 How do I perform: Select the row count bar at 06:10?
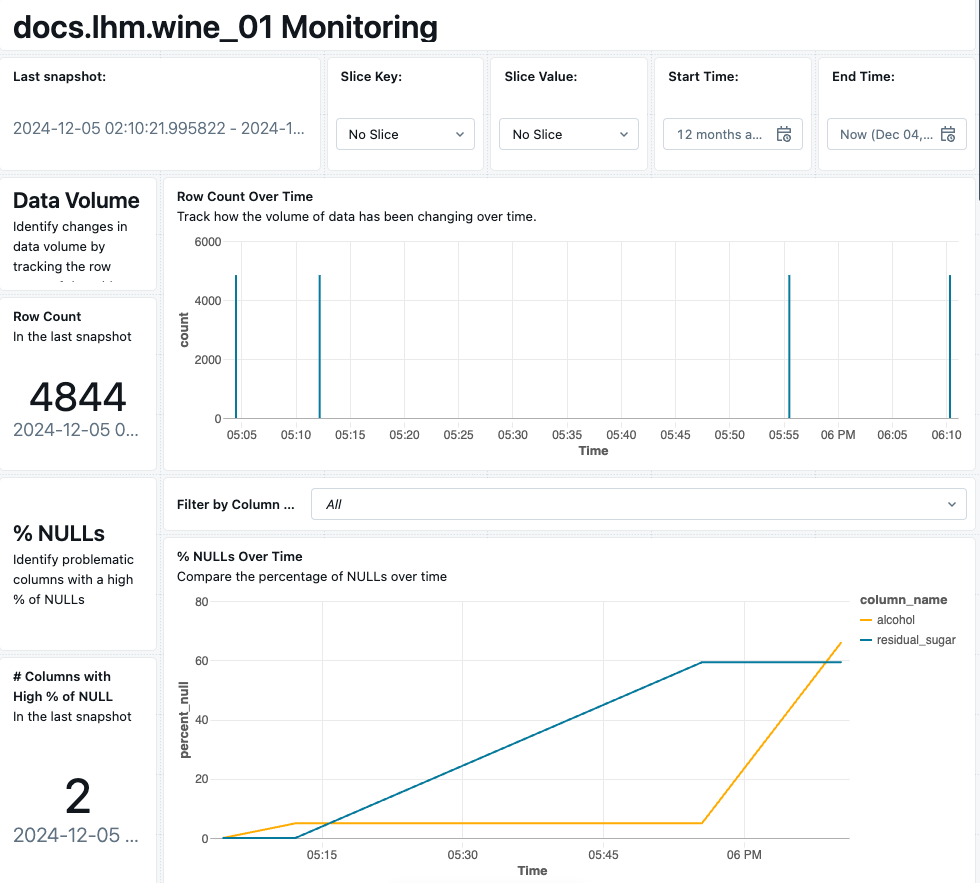pyautogui.click(x=950, y=346)
